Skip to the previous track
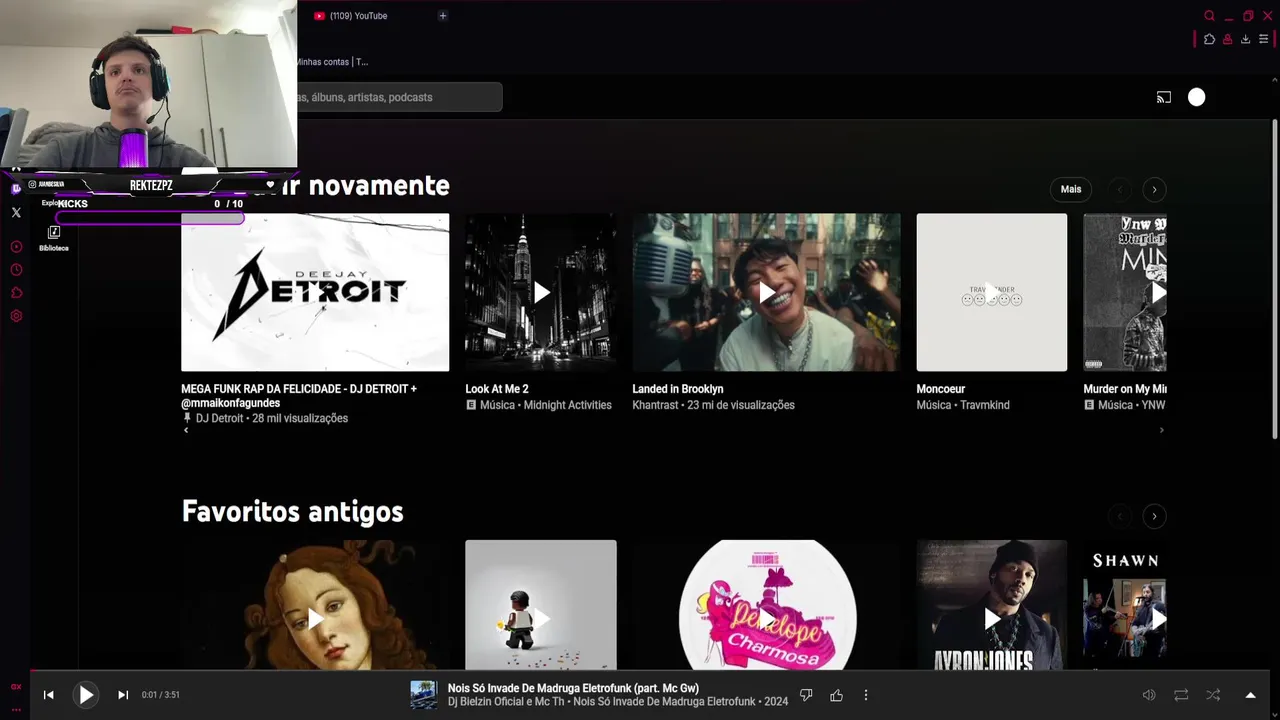 tap(48, 695)
